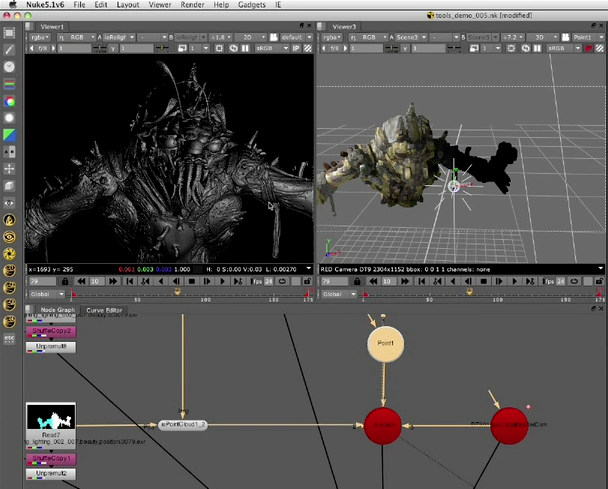Switch to the Curve Editor tab
This screenshot has height=489, width=608.
(x=104, y=310)
